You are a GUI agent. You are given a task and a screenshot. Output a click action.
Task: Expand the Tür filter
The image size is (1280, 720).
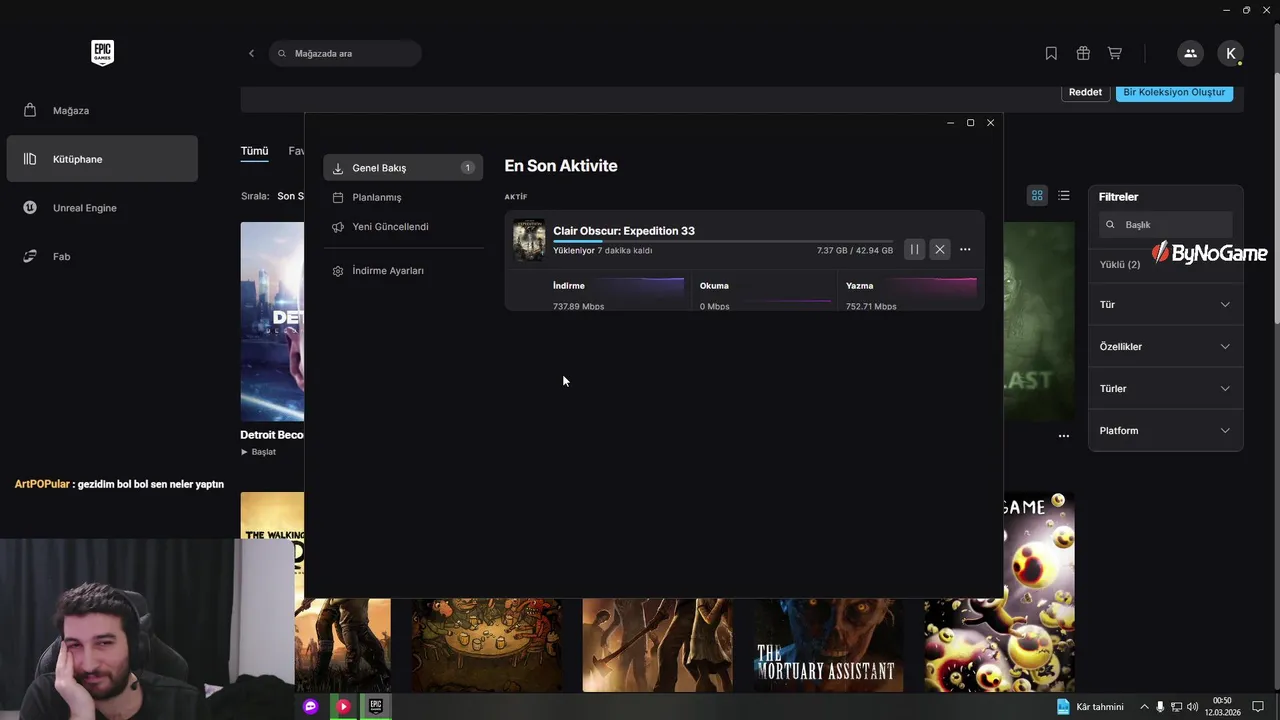[x=1165, y=304]
